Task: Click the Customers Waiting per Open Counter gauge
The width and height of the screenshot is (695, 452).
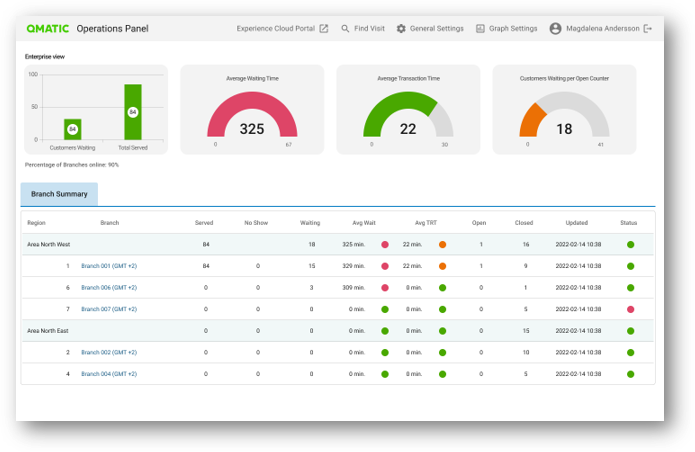Action: (x=564, y=114)
